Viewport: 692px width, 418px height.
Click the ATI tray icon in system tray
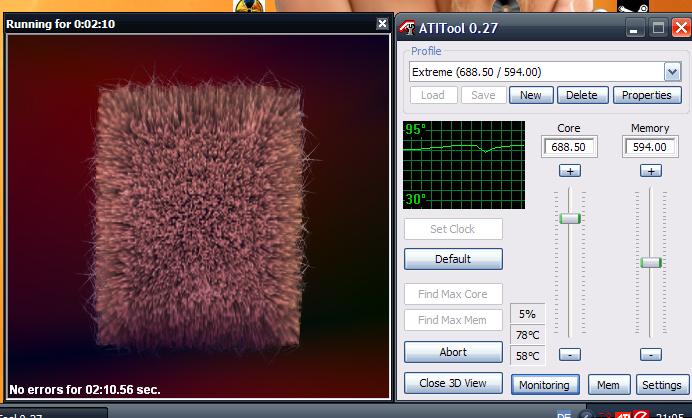coord(623,415)
